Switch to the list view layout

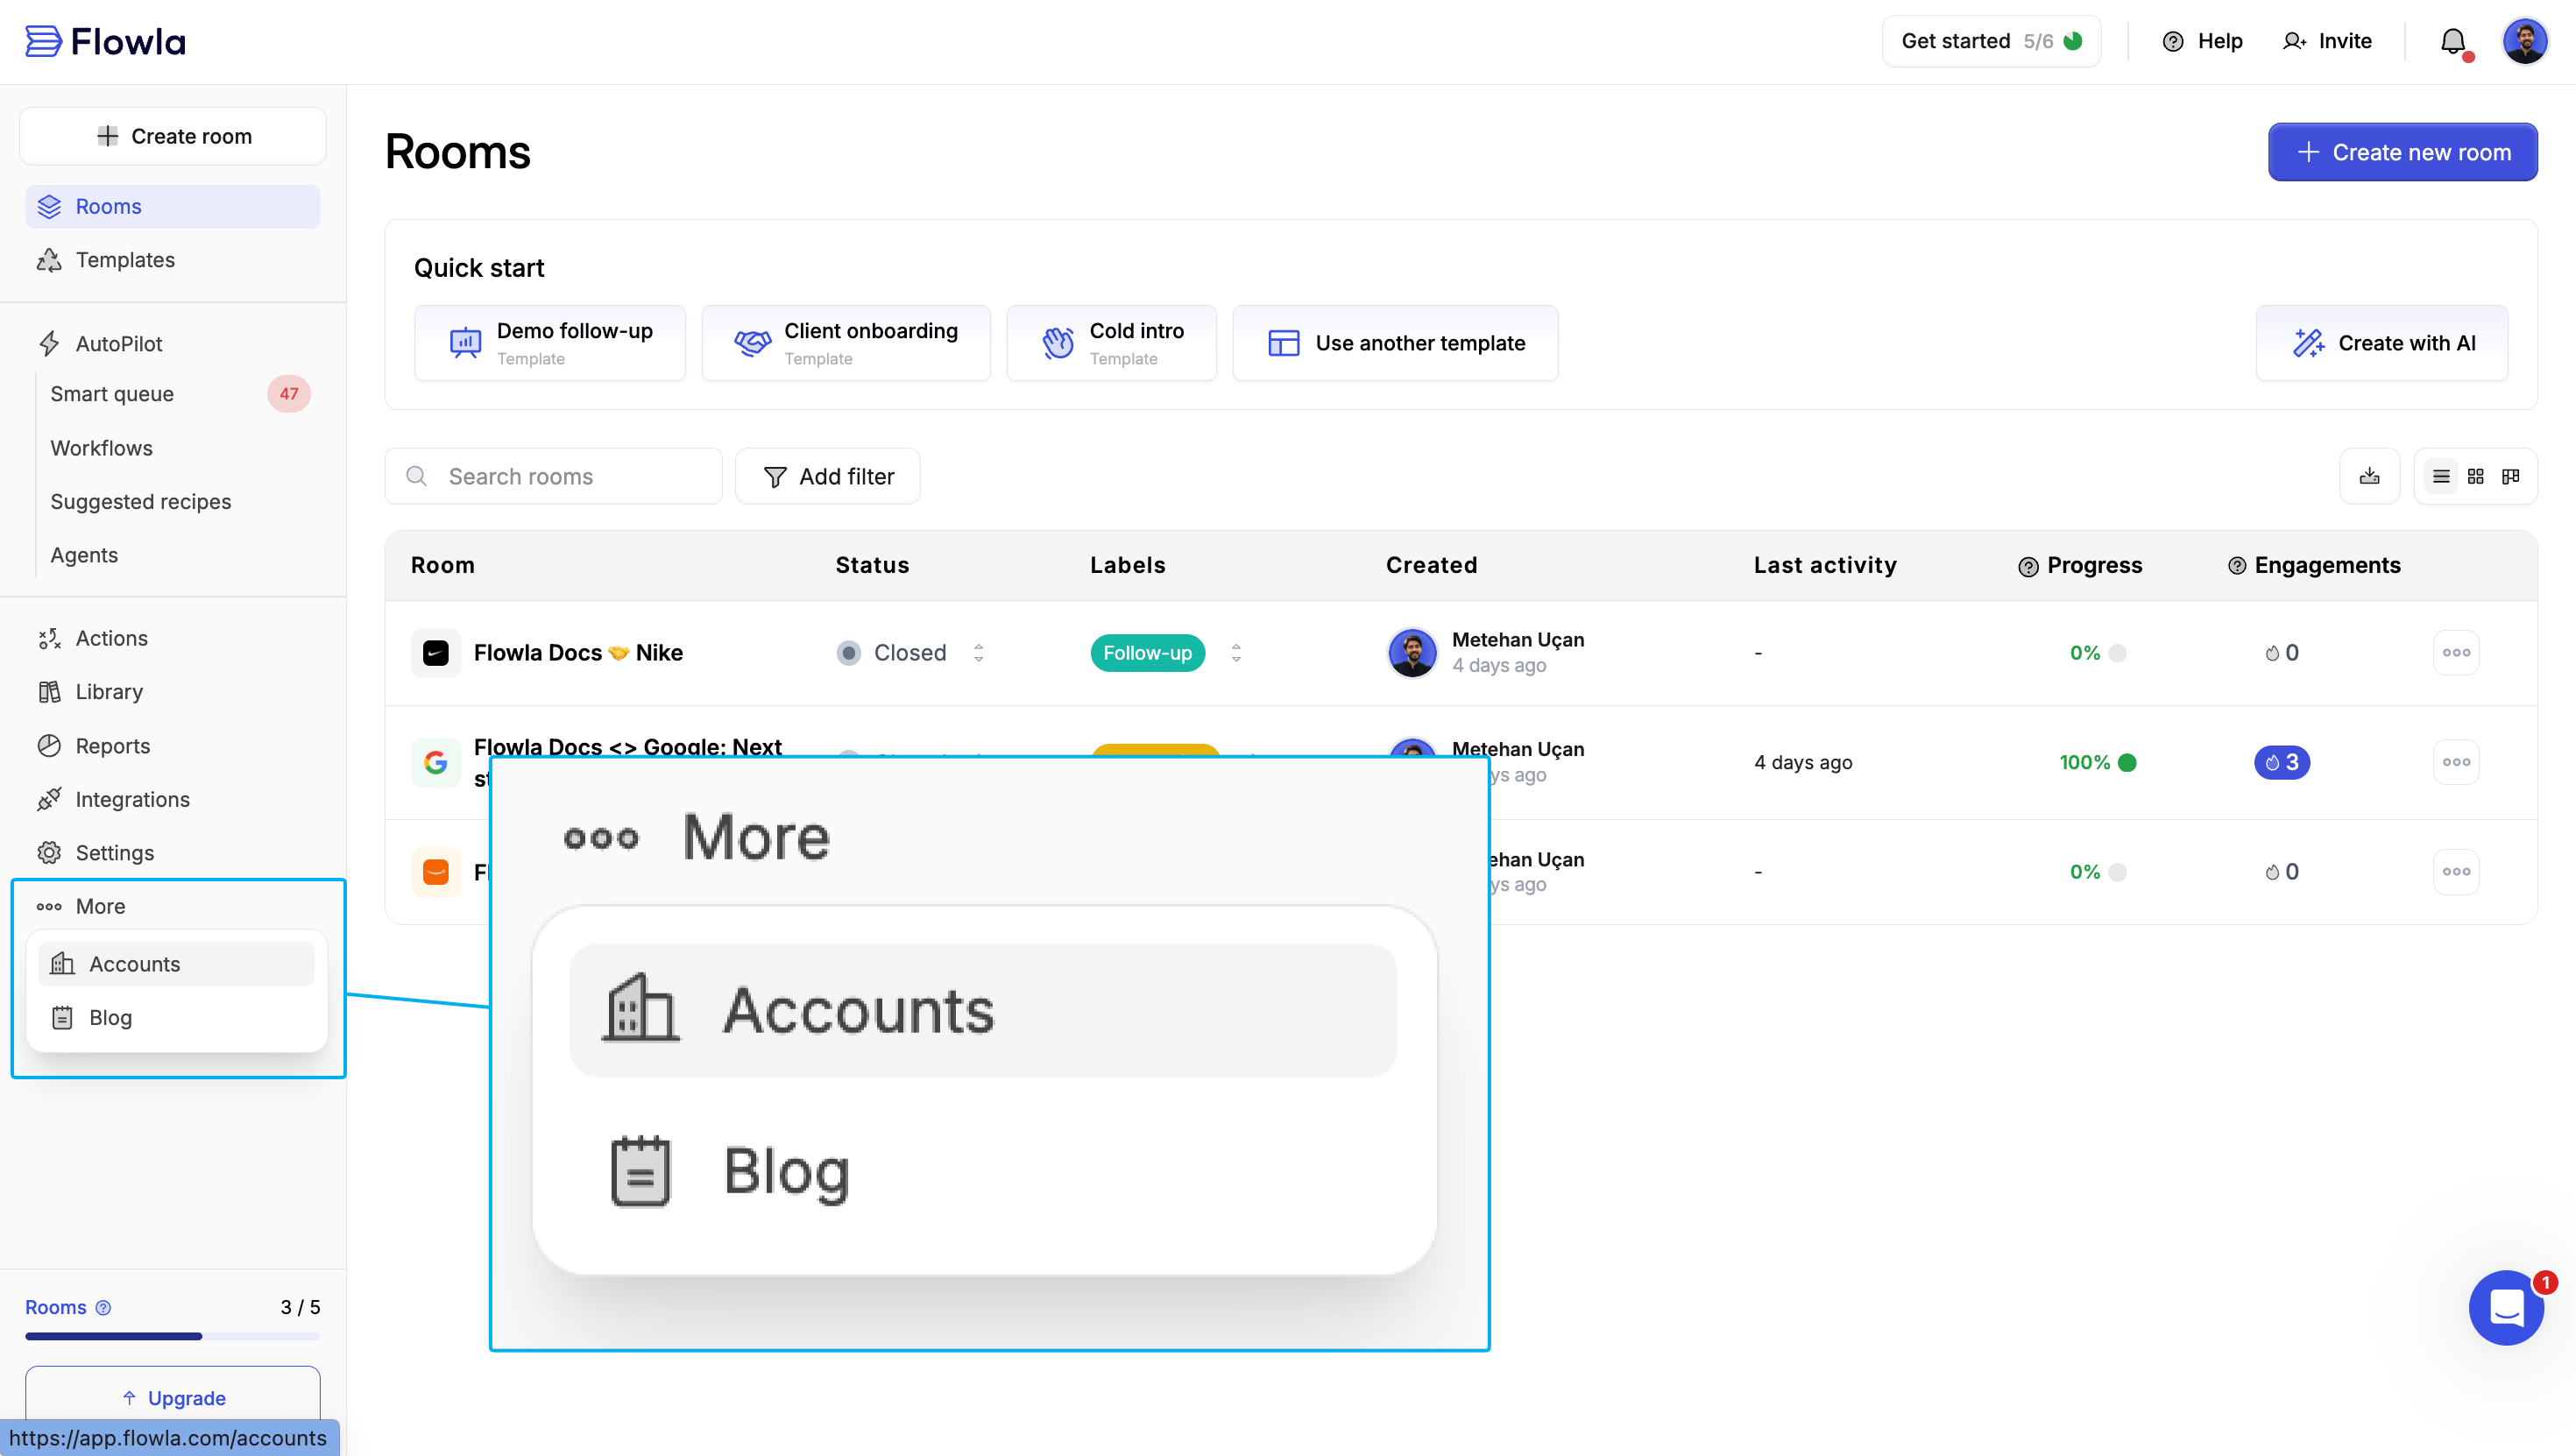[x=2441, y=476]
